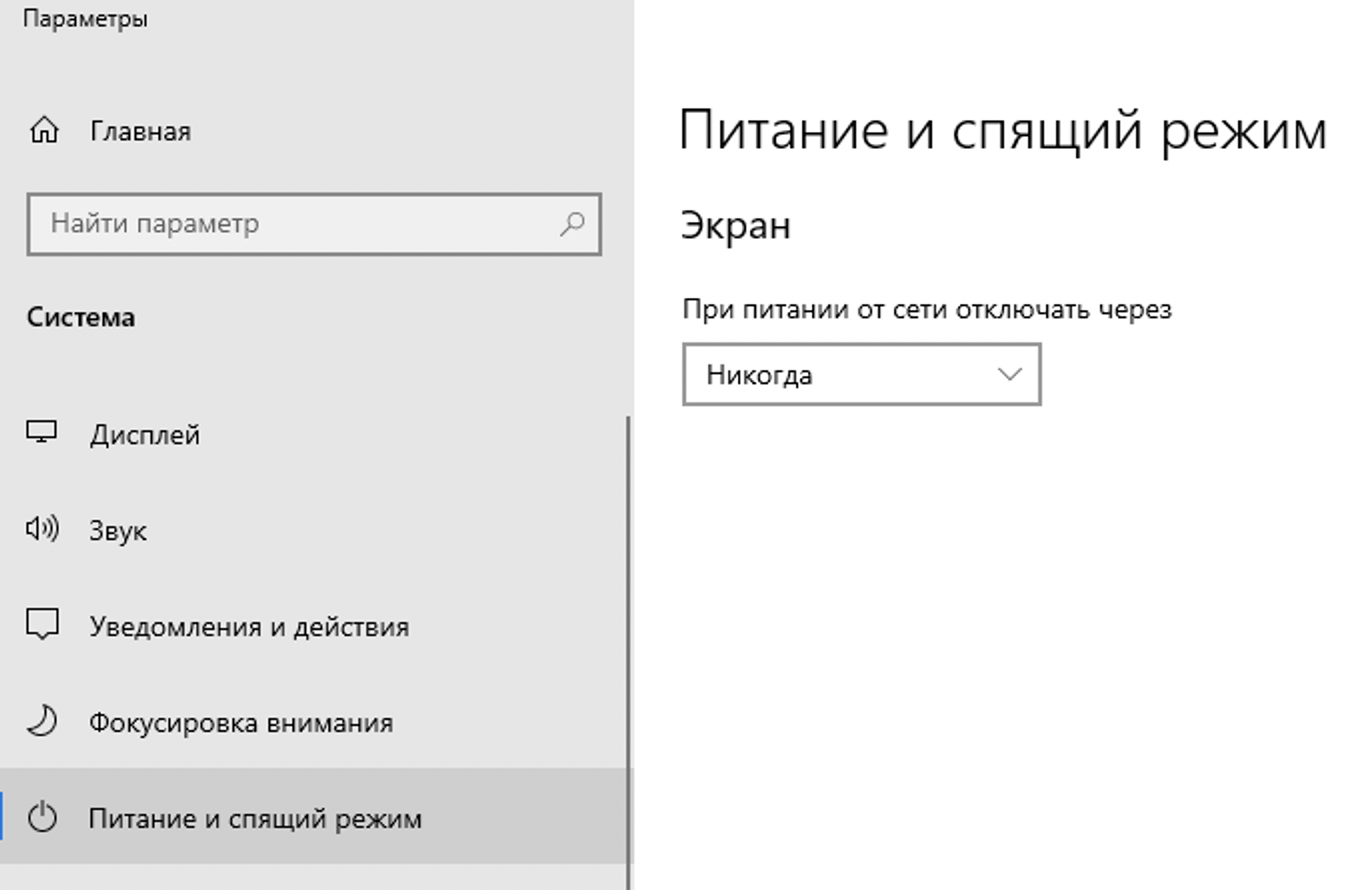The width and height of the screenshot is (1364, 890).
Task: Click the sidebar vertical scrollbar
Action: tap(629, 652)
